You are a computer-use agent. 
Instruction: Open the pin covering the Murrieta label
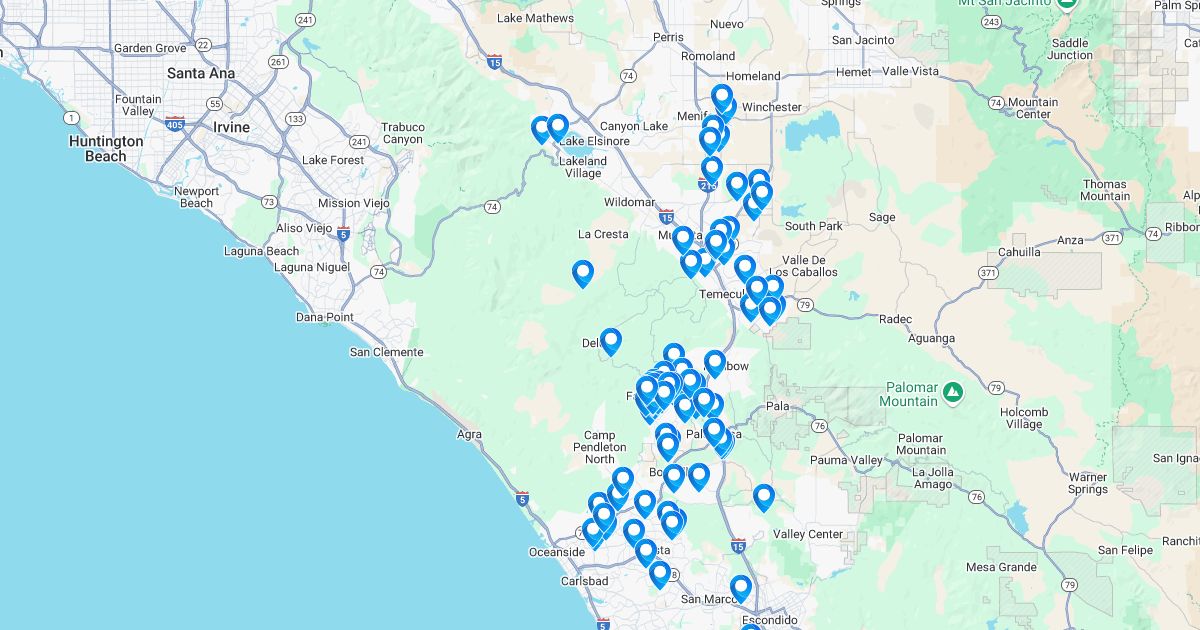click(683, 240)
